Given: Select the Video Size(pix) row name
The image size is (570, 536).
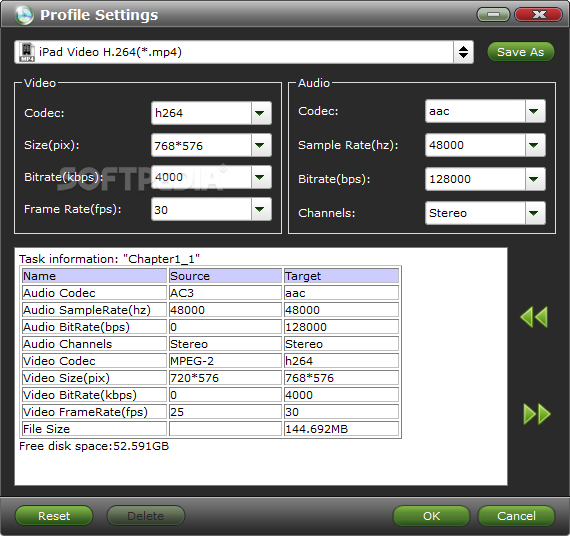Looking at the screenshot, I should pos(94,378).
